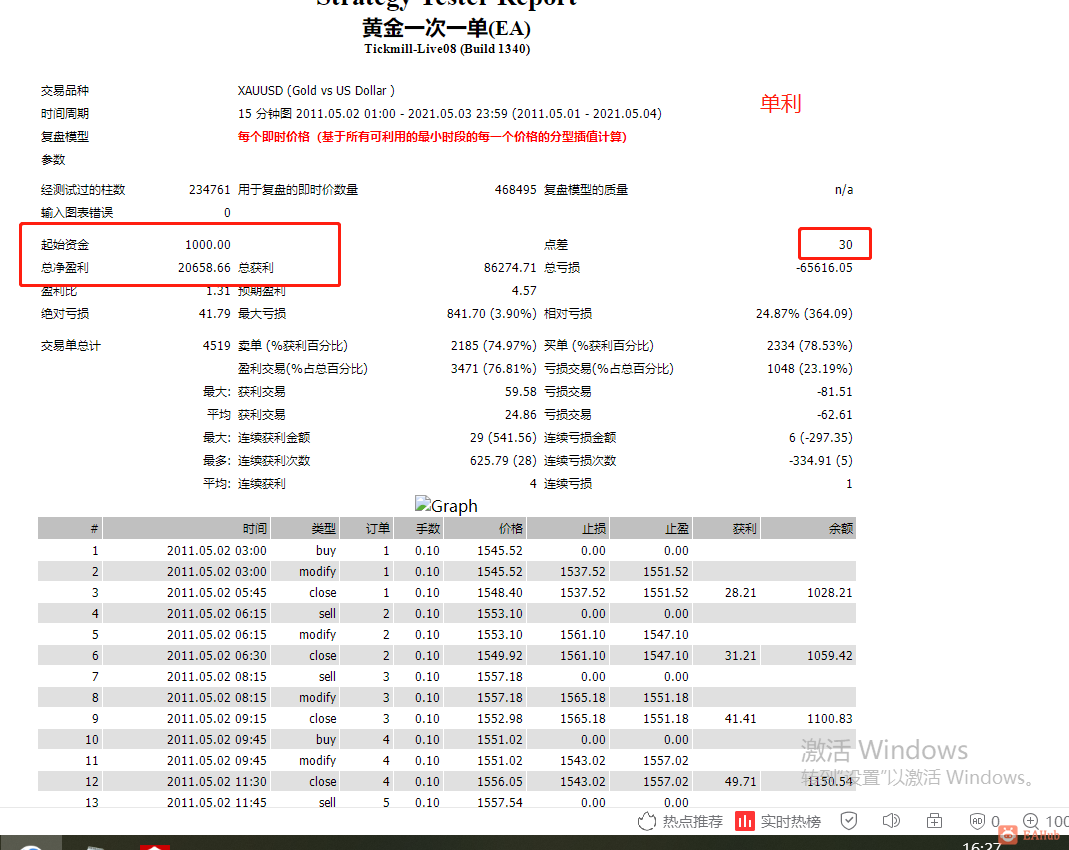Toggle the AD blocker shield icon
The height and width of the screenshot is (850, 1069).
[977, 821]
